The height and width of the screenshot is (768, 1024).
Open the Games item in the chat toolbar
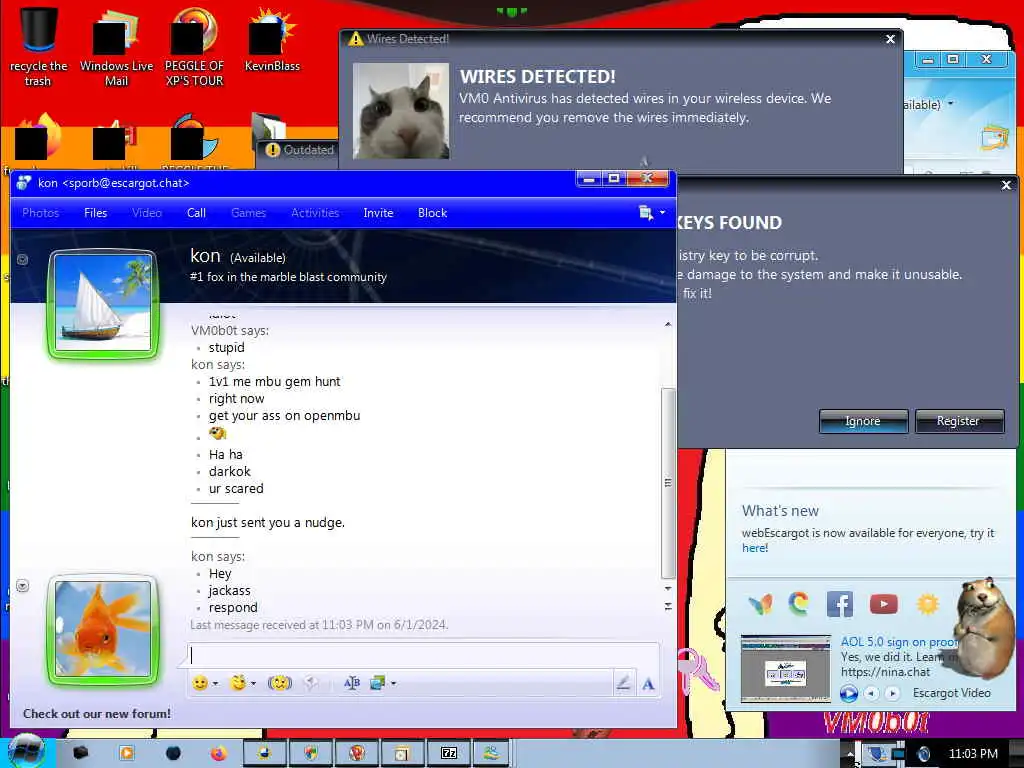pos(248,213)
